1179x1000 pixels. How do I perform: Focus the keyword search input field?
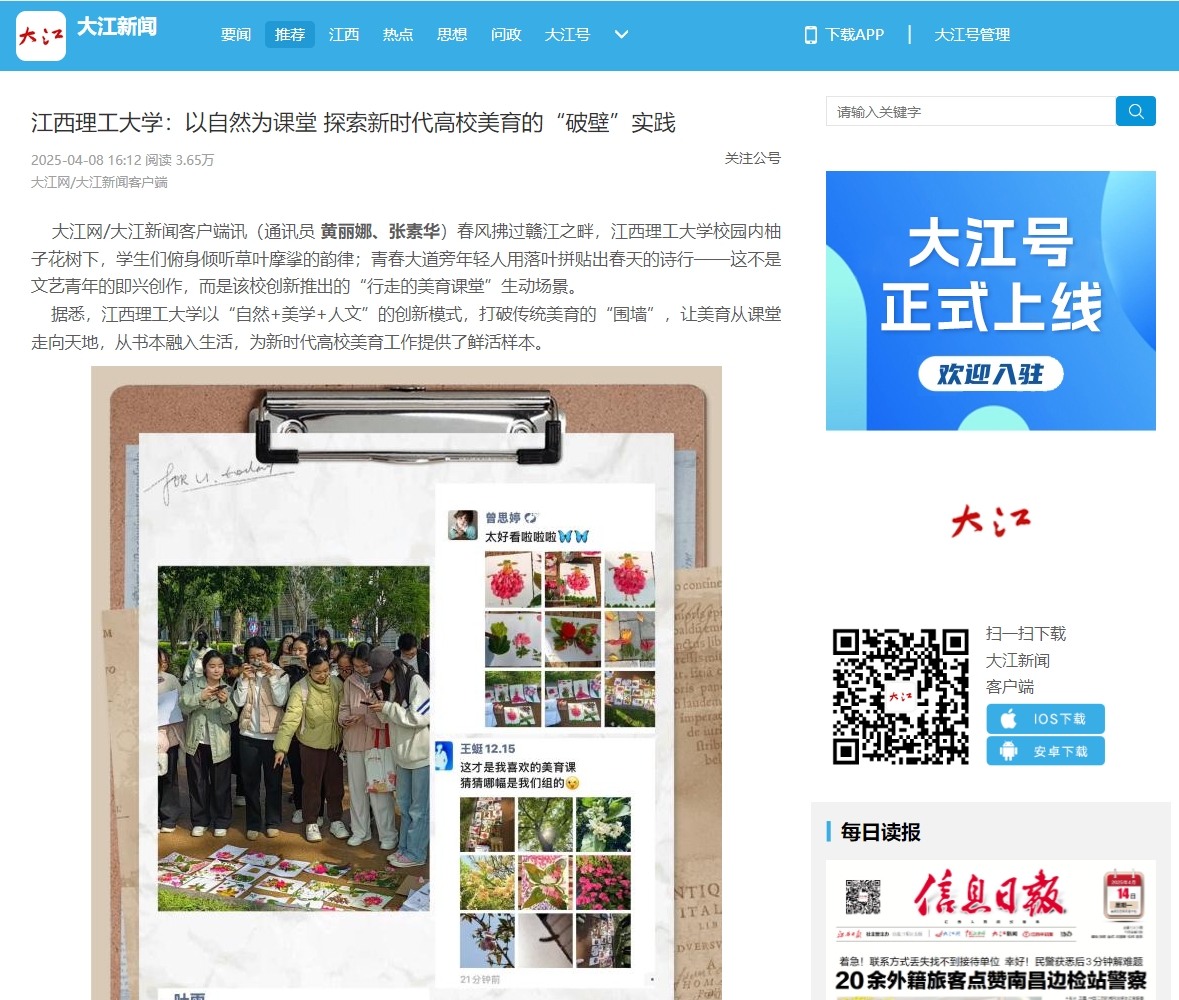(x=970, y=111)
